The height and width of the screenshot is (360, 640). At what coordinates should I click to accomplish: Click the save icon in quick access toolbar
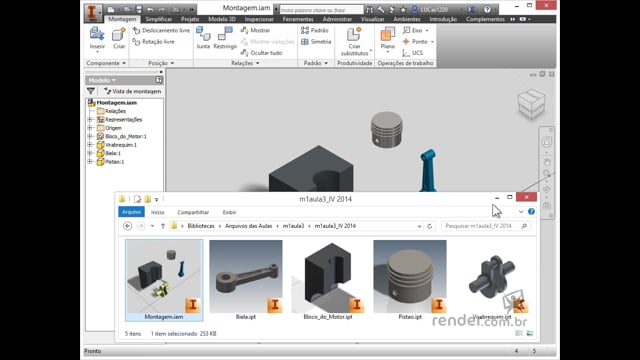coord(139,9)
